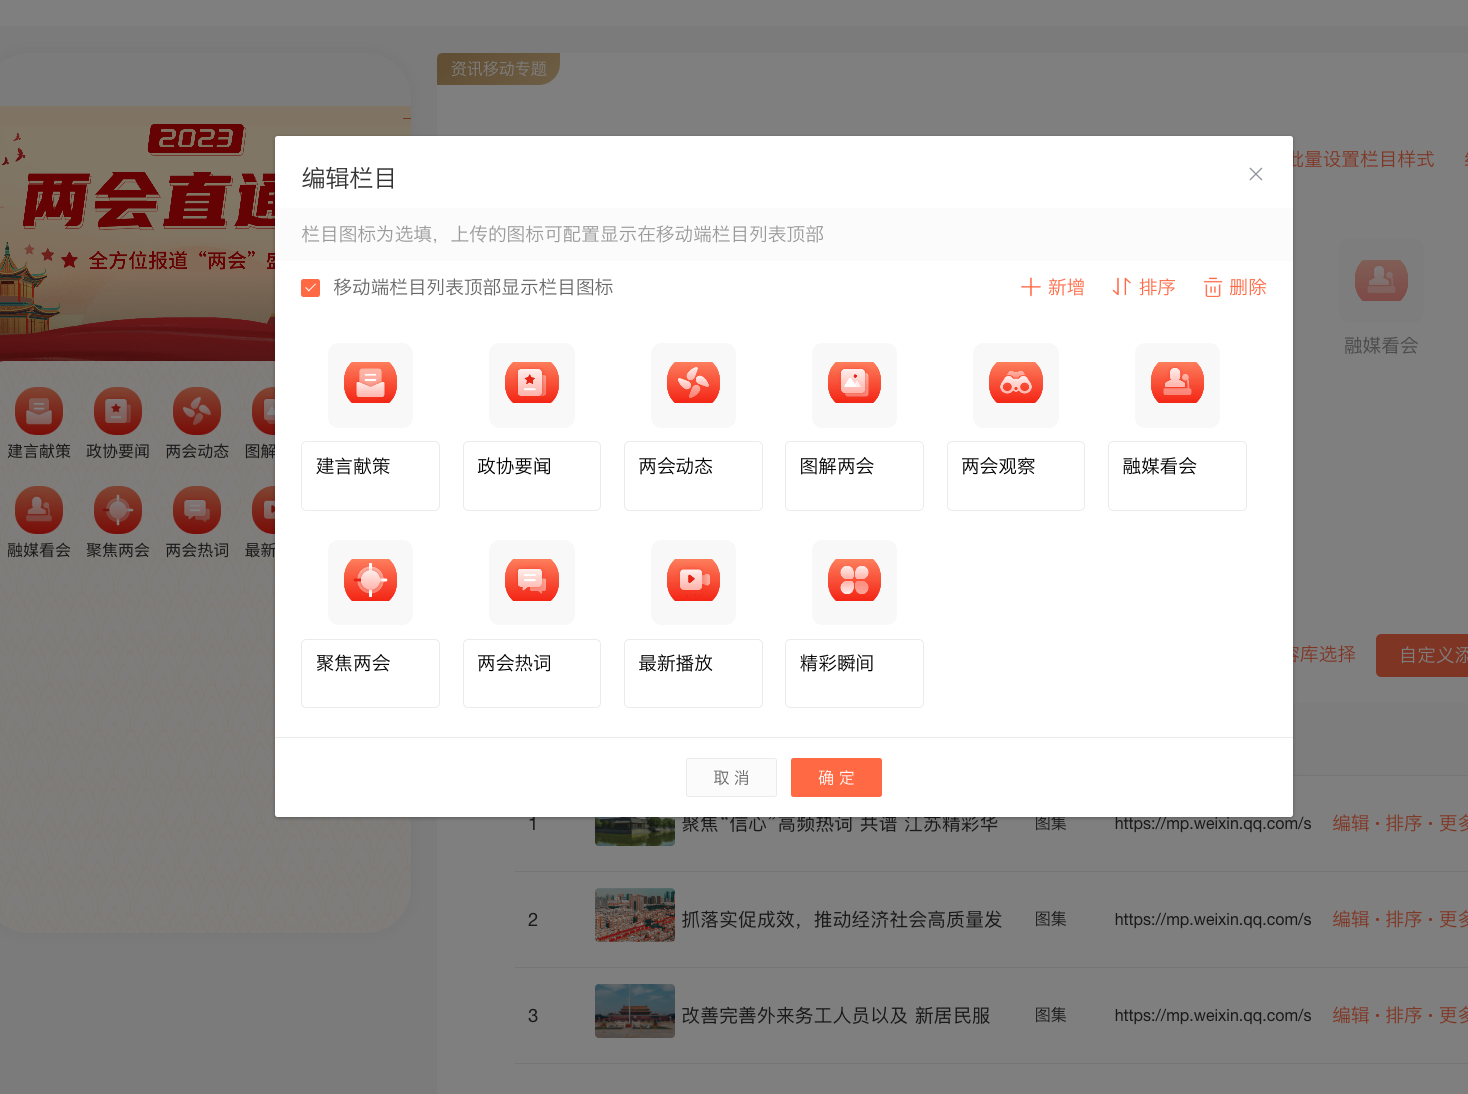The width and height of the screenshot is (1468, 1094).
Task: Cancel the dialog with 取消
Action: pos(731,777)
